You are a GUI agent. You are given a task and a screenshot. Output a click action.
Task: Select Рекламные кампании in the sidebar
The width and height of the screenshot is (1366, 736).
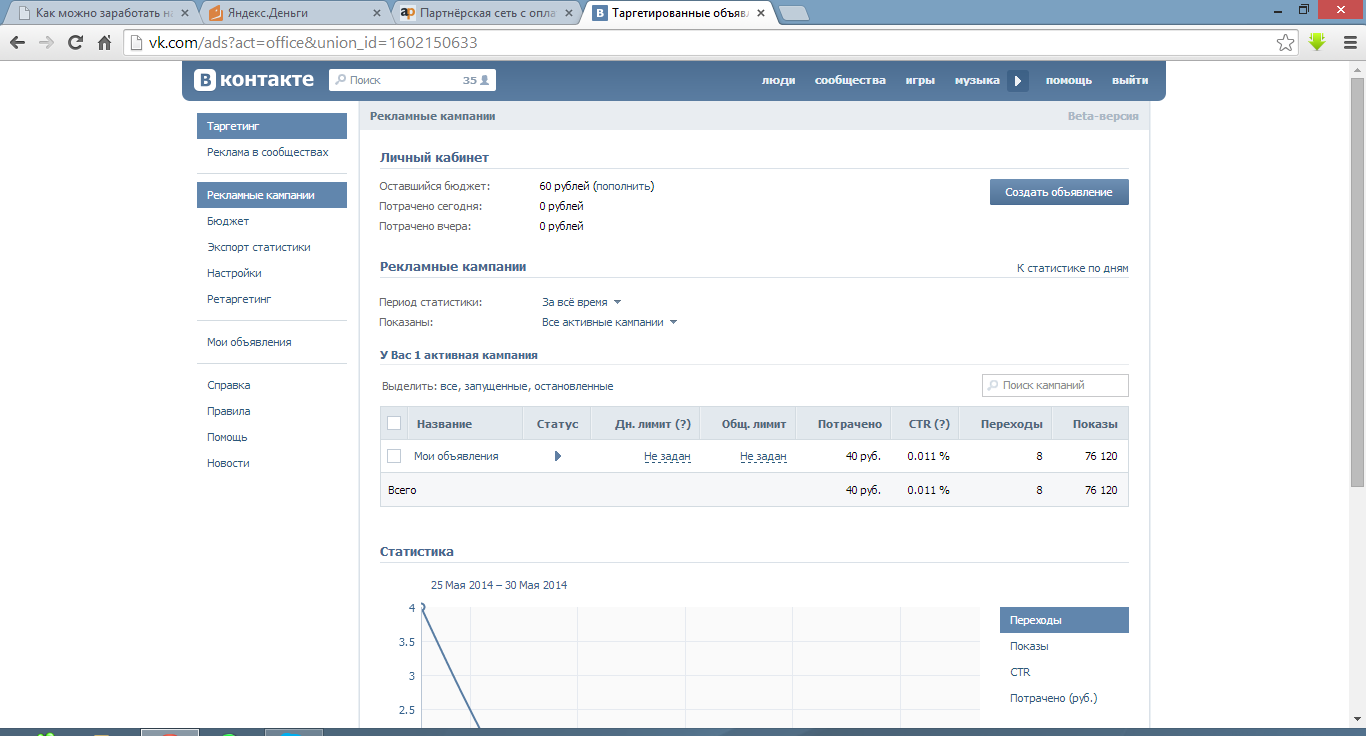point(272,195)
